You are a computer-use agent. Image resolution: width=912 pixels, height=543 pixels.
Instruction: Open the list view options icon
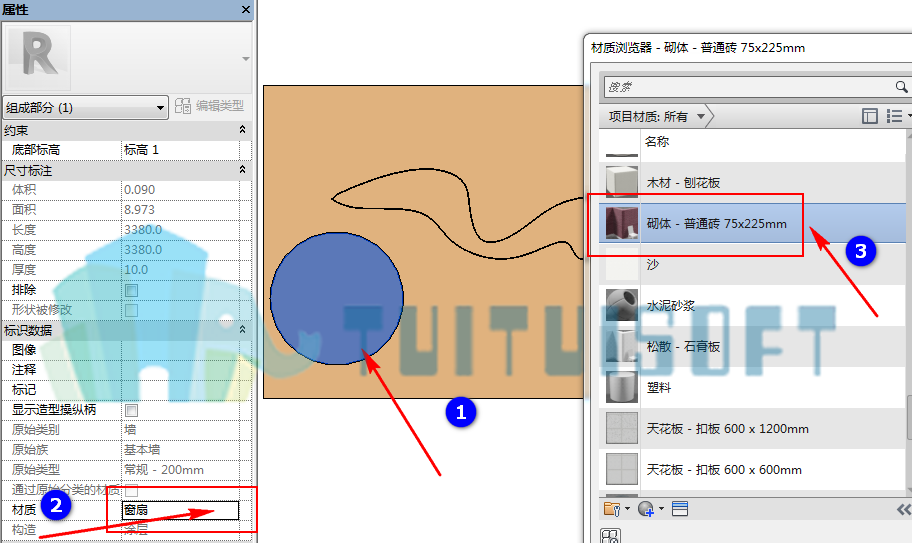pos(896,116)
